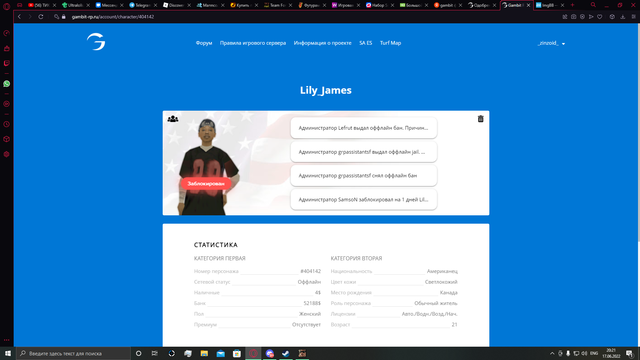Open log entry about Lefrut offline ban
This screenshot has width=640, height=360.
[x=364, y=128]
